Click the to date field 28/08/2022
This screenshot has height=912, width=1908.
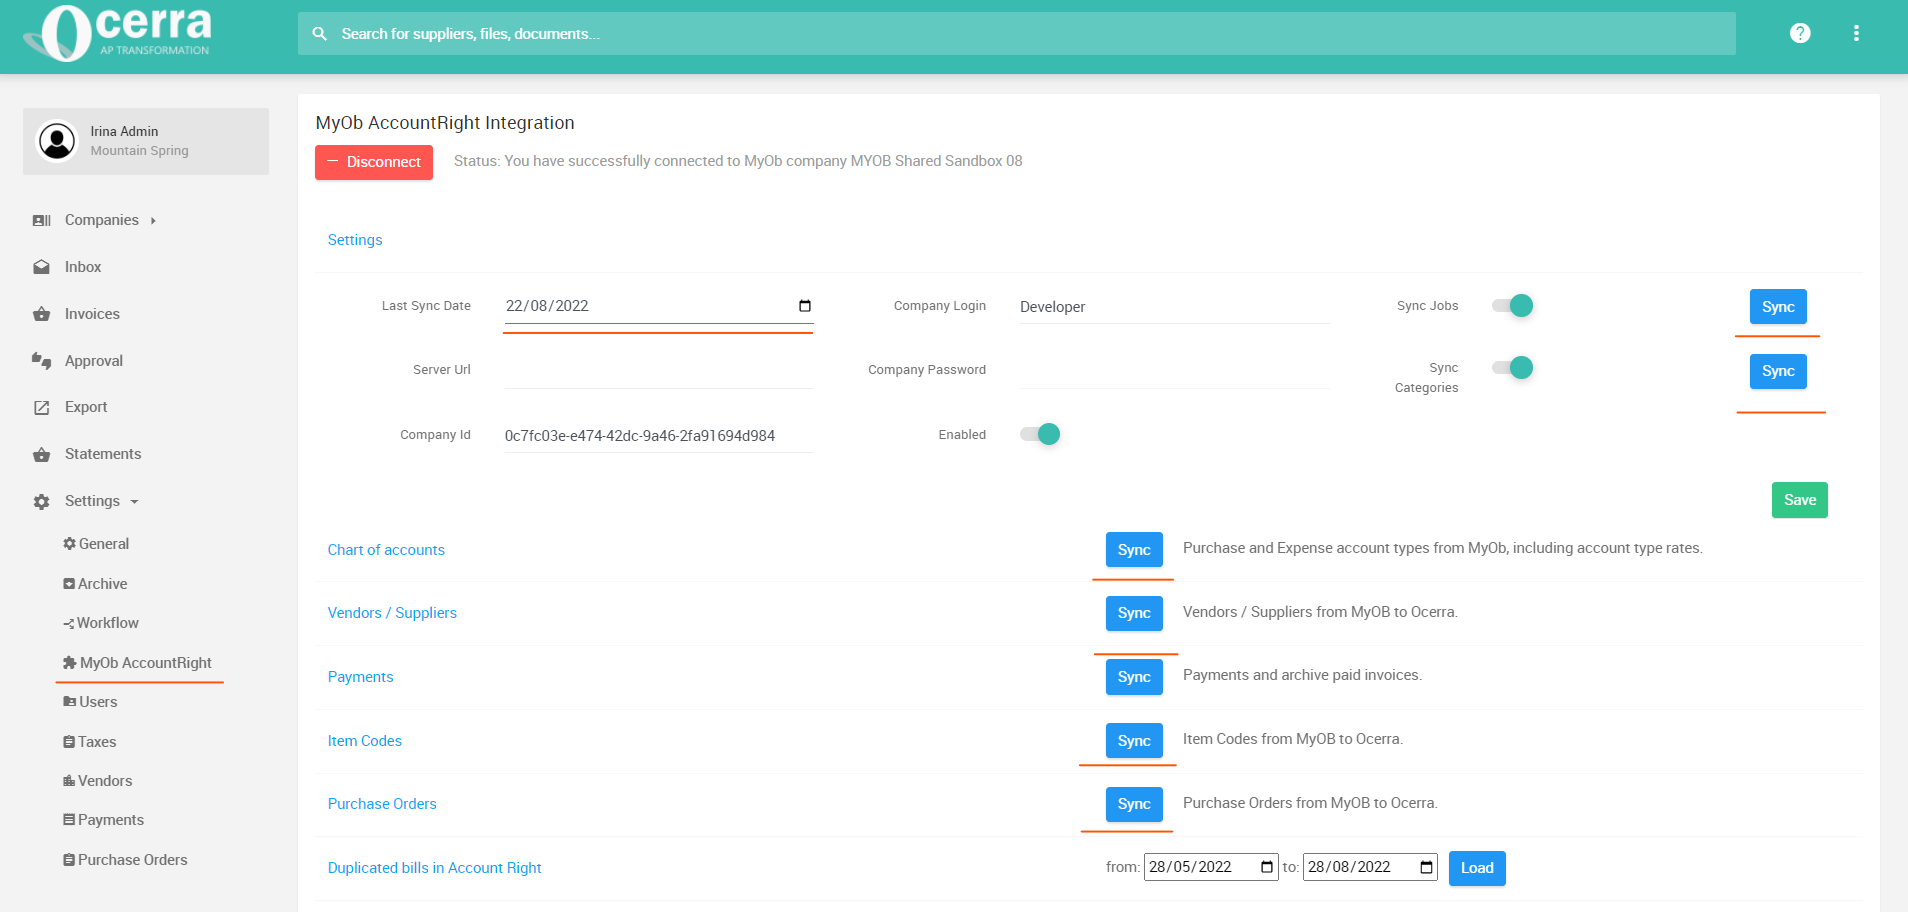pos(1370,867)
